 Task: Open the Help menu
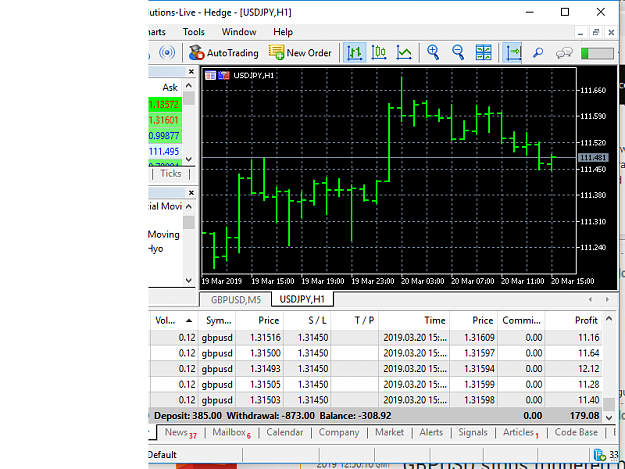[283, 32]
